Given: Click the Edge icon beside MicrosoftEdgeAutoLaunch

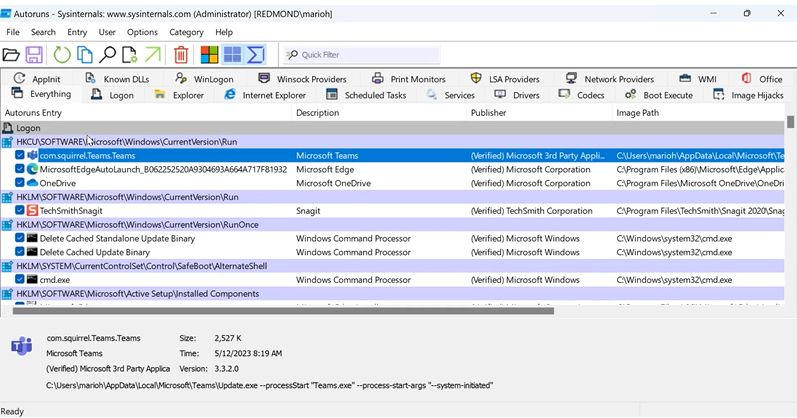Looking at the screenshot, I should [x=33, y=169].
